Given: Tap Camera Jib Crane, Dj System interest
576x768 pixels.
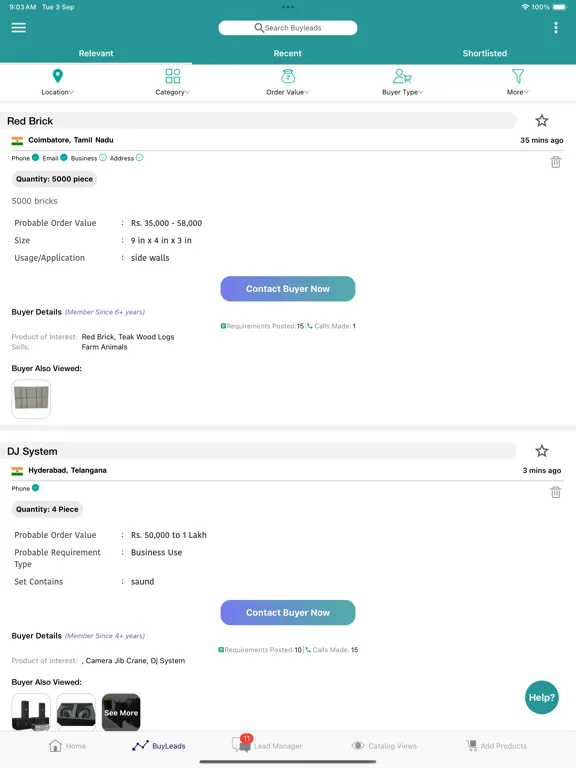Looking at the screenshot, I should tap(135, 660).
